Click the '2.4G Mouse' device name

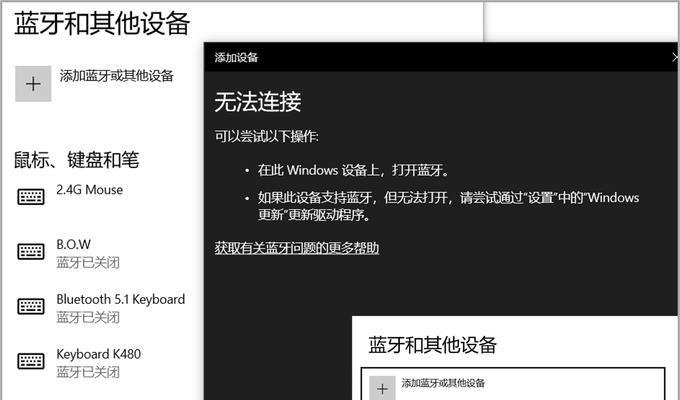(x=90, y=190)
